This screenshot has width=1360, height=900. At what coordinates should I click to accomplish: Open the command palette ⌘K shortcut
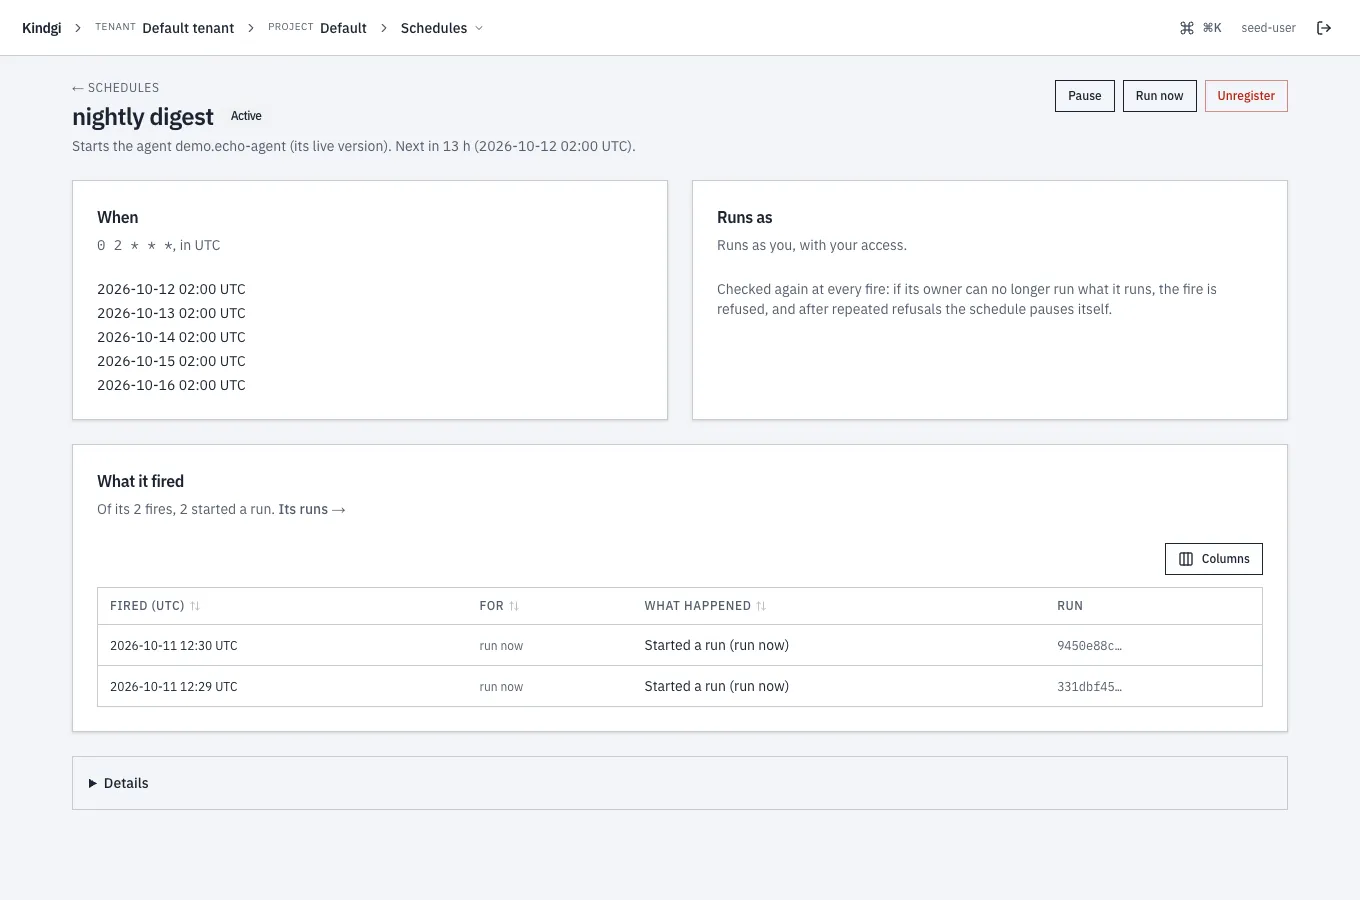pos(1200,28)
